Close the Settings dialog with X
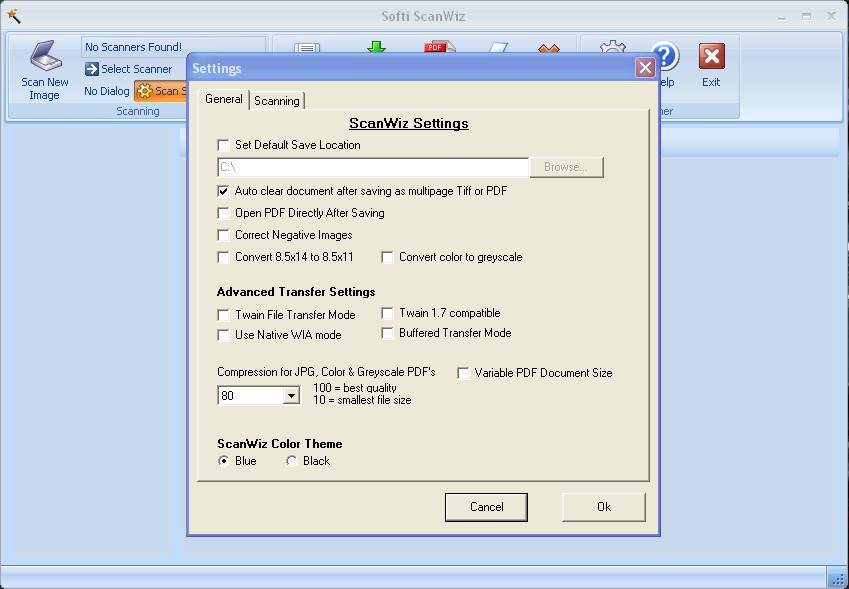The width and height of the screenshot is (849, 589). point(645,68)
